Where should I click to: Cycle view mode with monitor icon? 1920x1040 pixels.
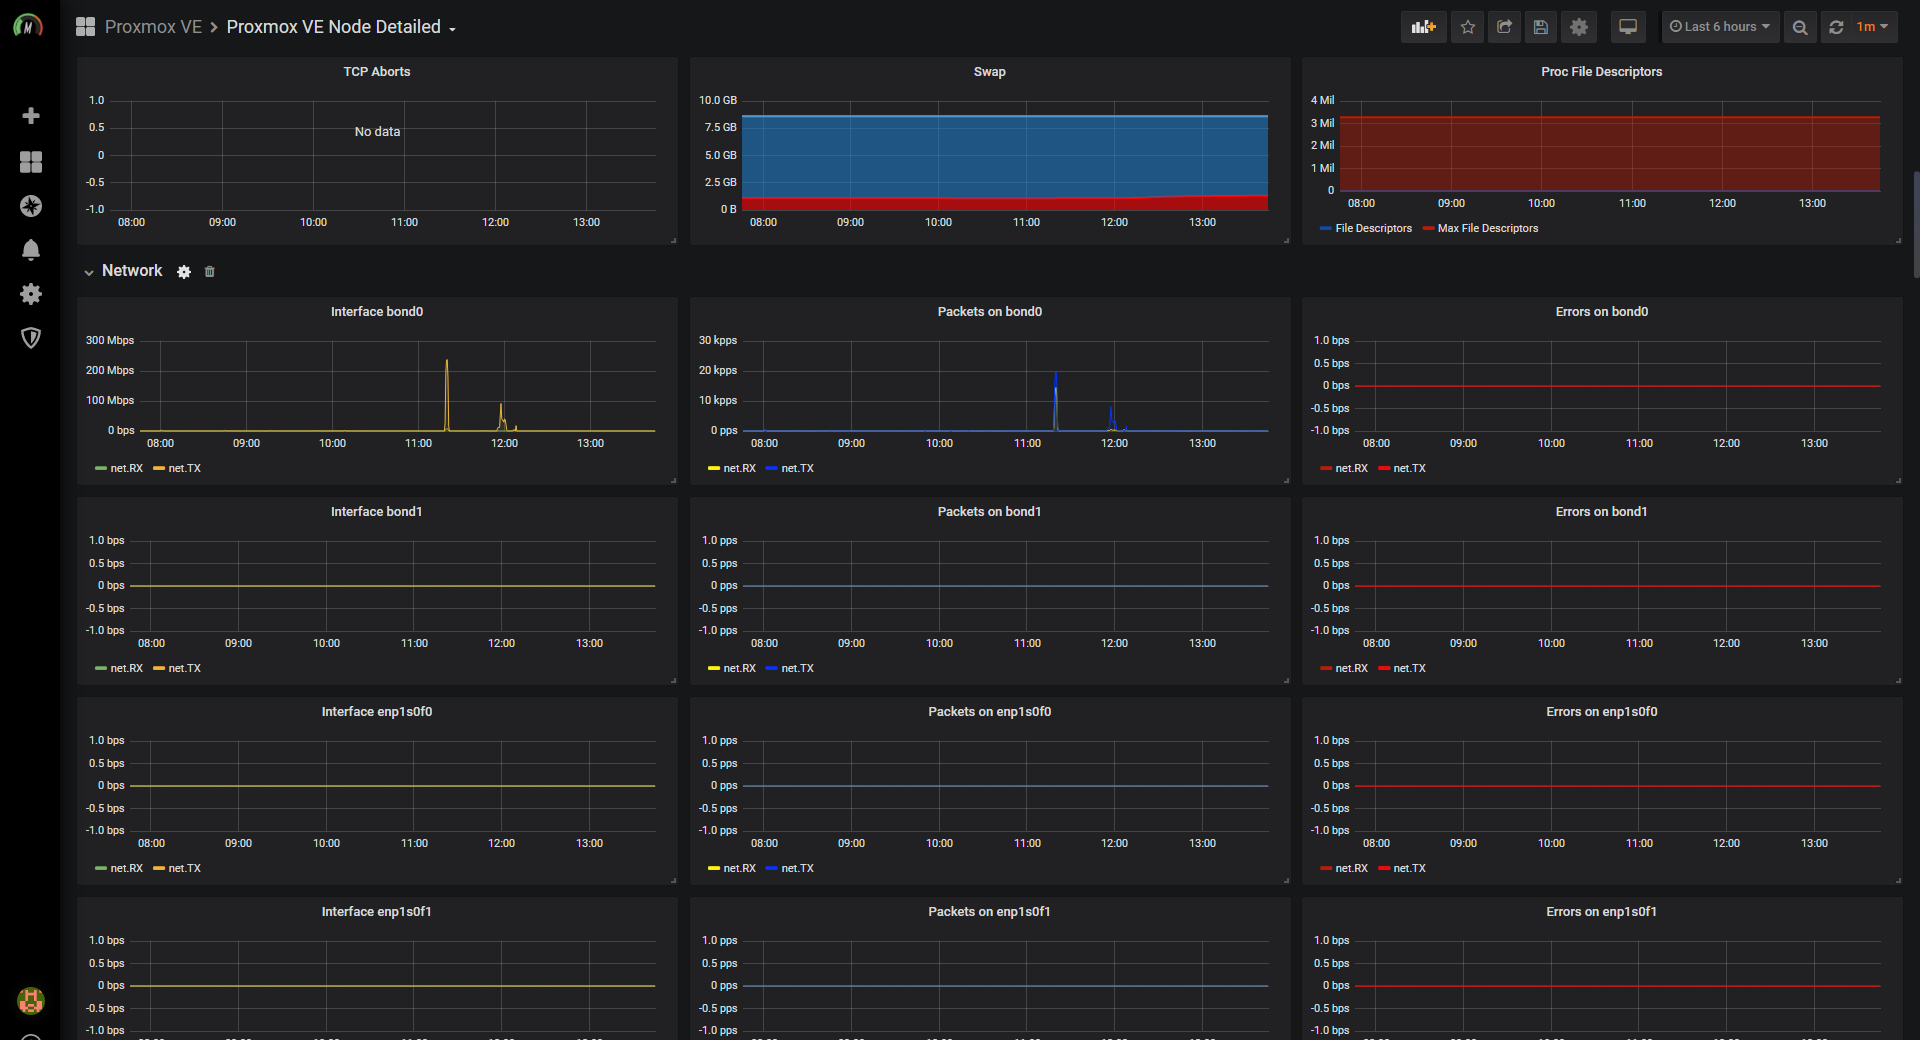click(x=1628, y=27)
